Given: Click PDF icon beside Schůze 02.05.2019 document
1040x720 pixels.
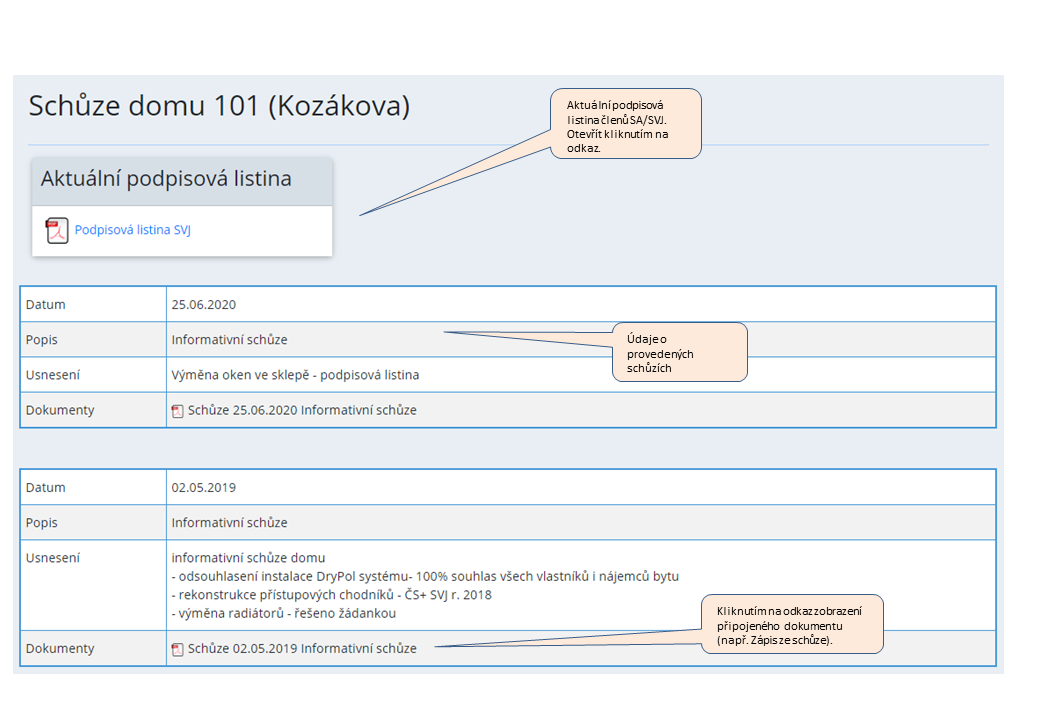Looking at the screenshot, I should click(x=178, y=649).
